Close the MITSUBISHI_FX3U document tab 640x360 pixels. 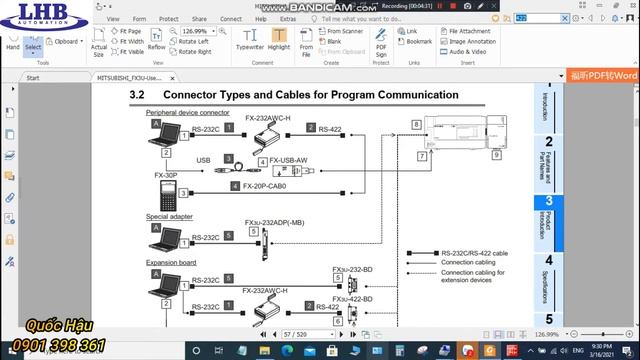click(172, 78)
